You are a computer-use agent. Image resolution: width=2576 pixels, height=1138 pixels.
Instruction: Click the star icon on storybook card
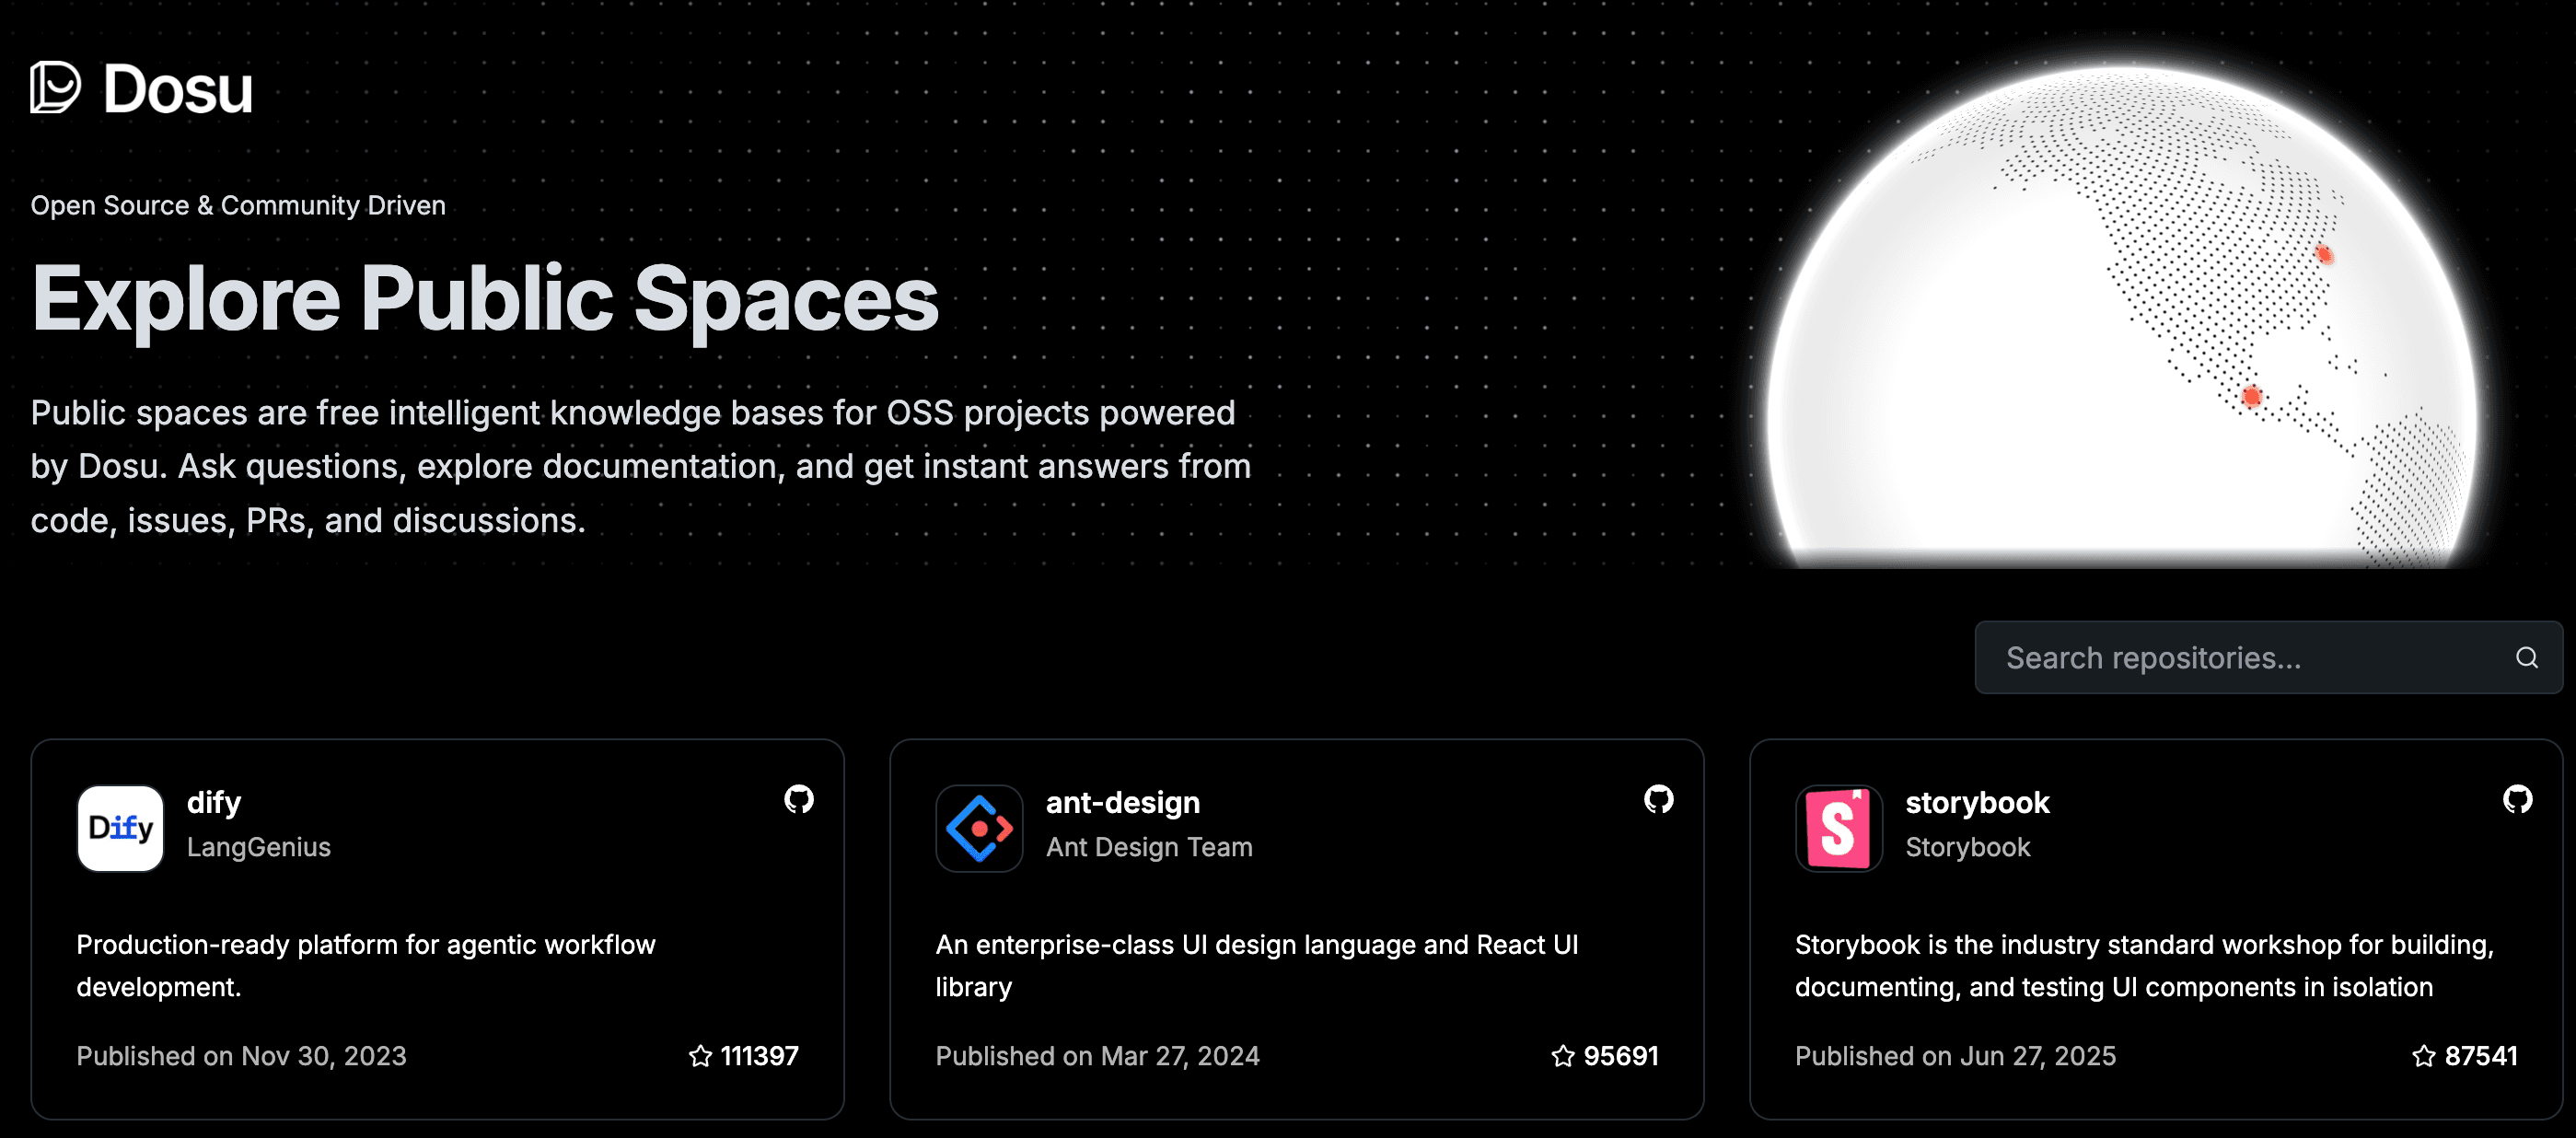coord(2423,1056)
